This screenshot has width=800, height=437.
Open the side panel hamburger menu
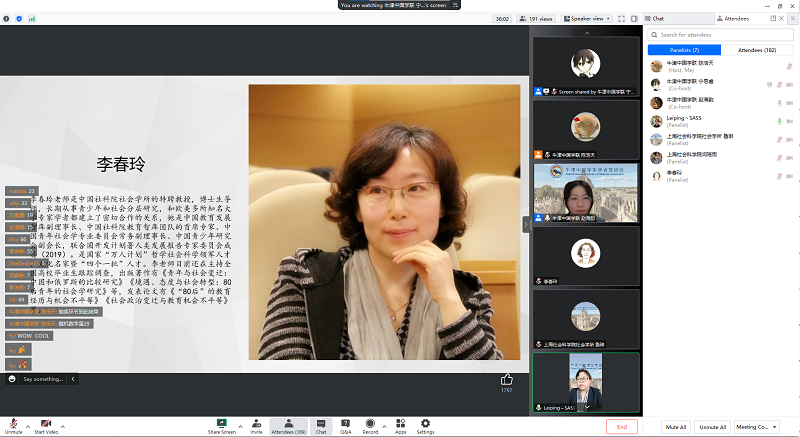click(x=792, y=18)
